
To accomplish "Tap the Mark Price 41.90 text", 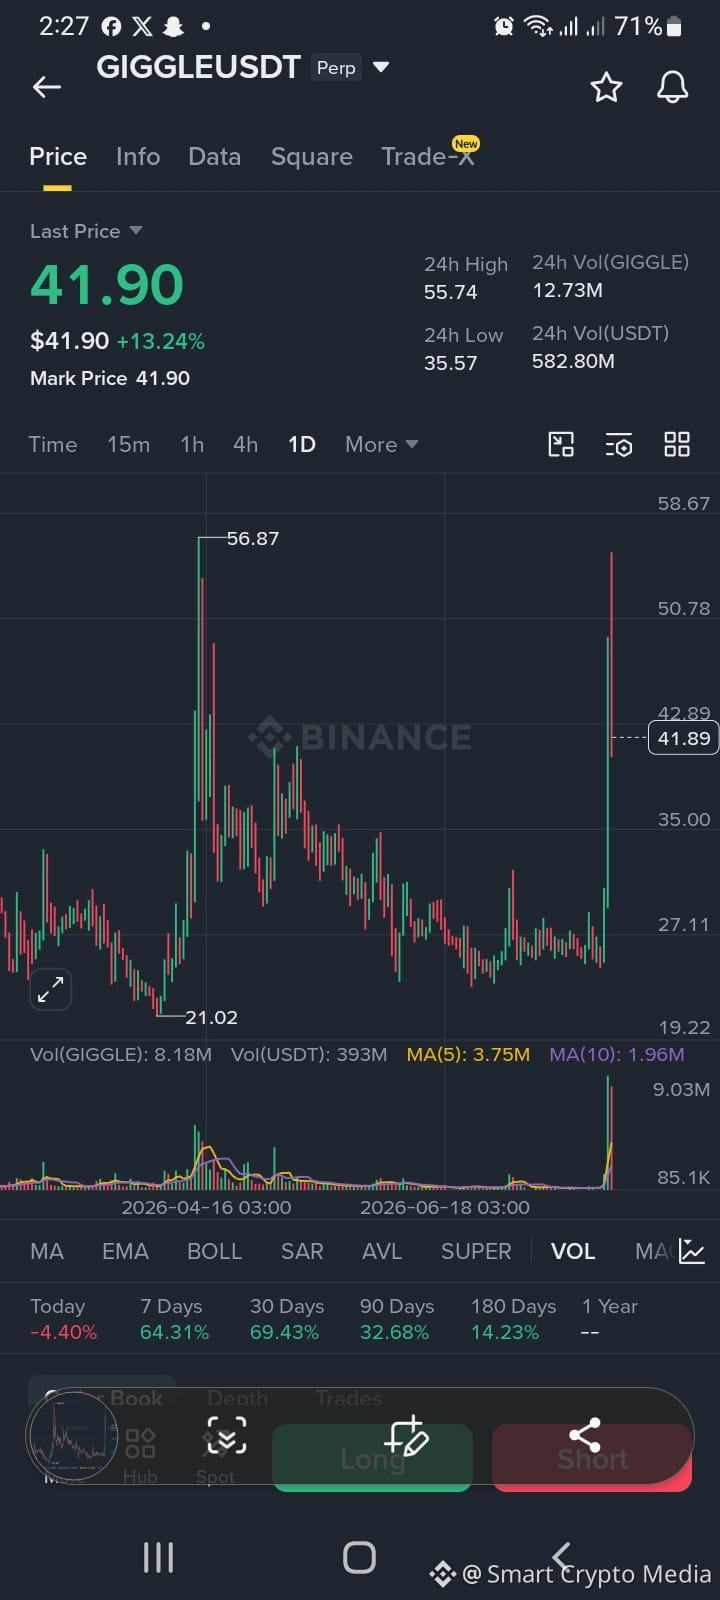I will (110, 378).
